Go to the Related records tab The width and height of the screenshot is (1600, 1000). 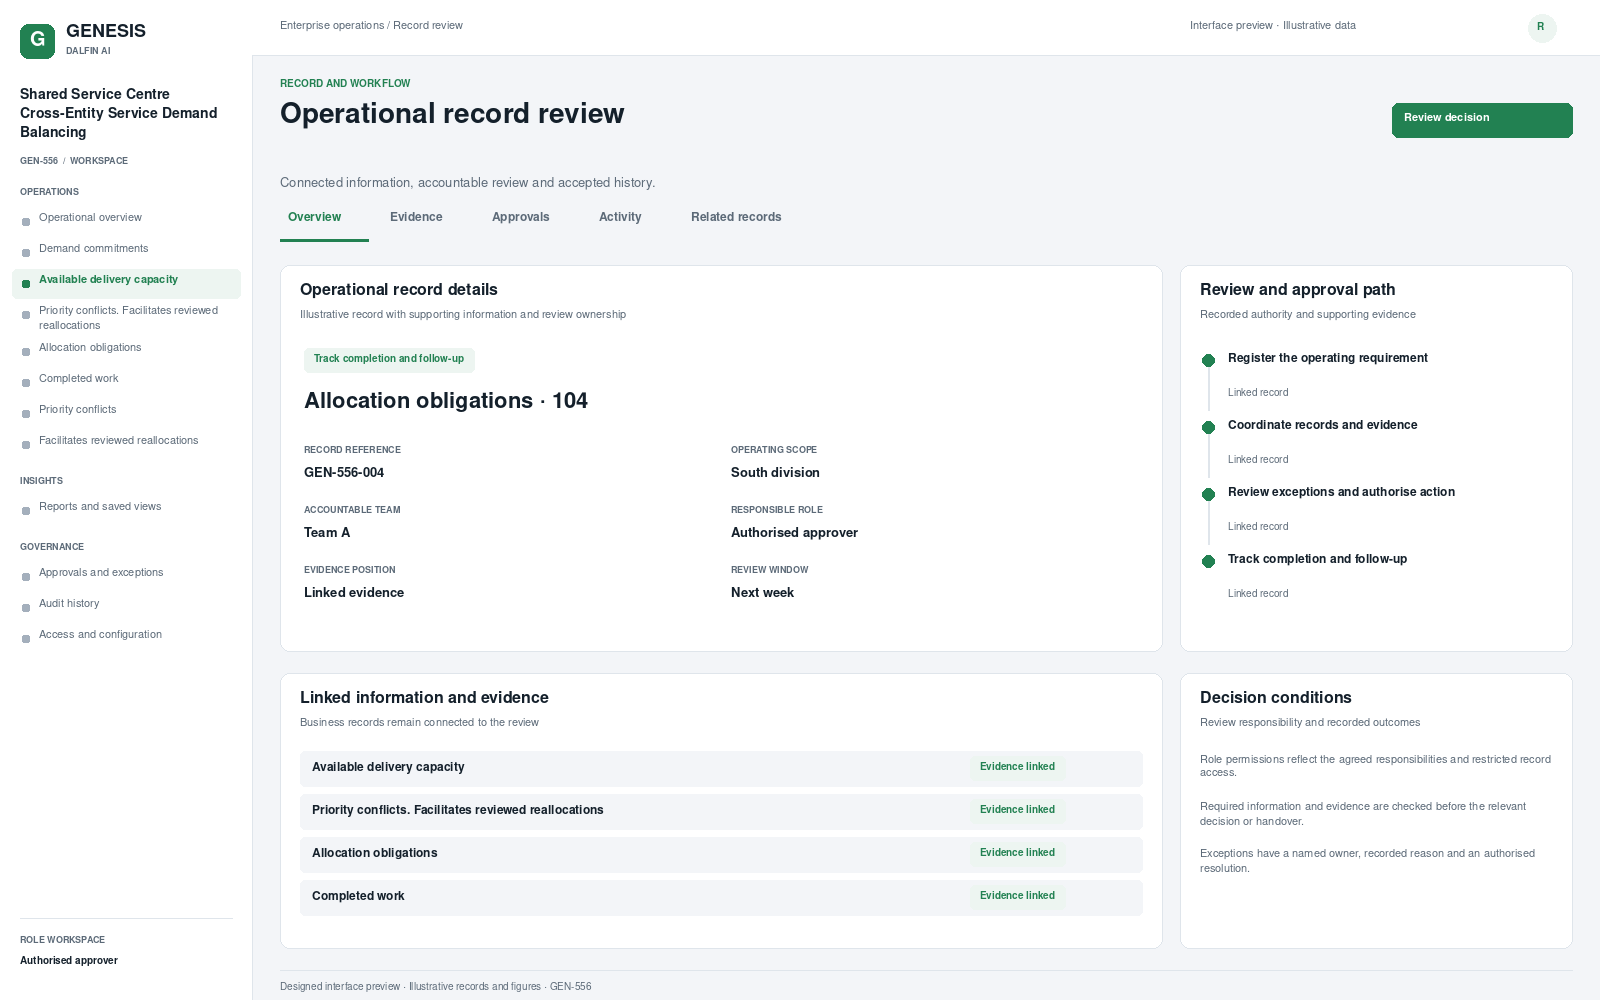click(x=736, y=217)
